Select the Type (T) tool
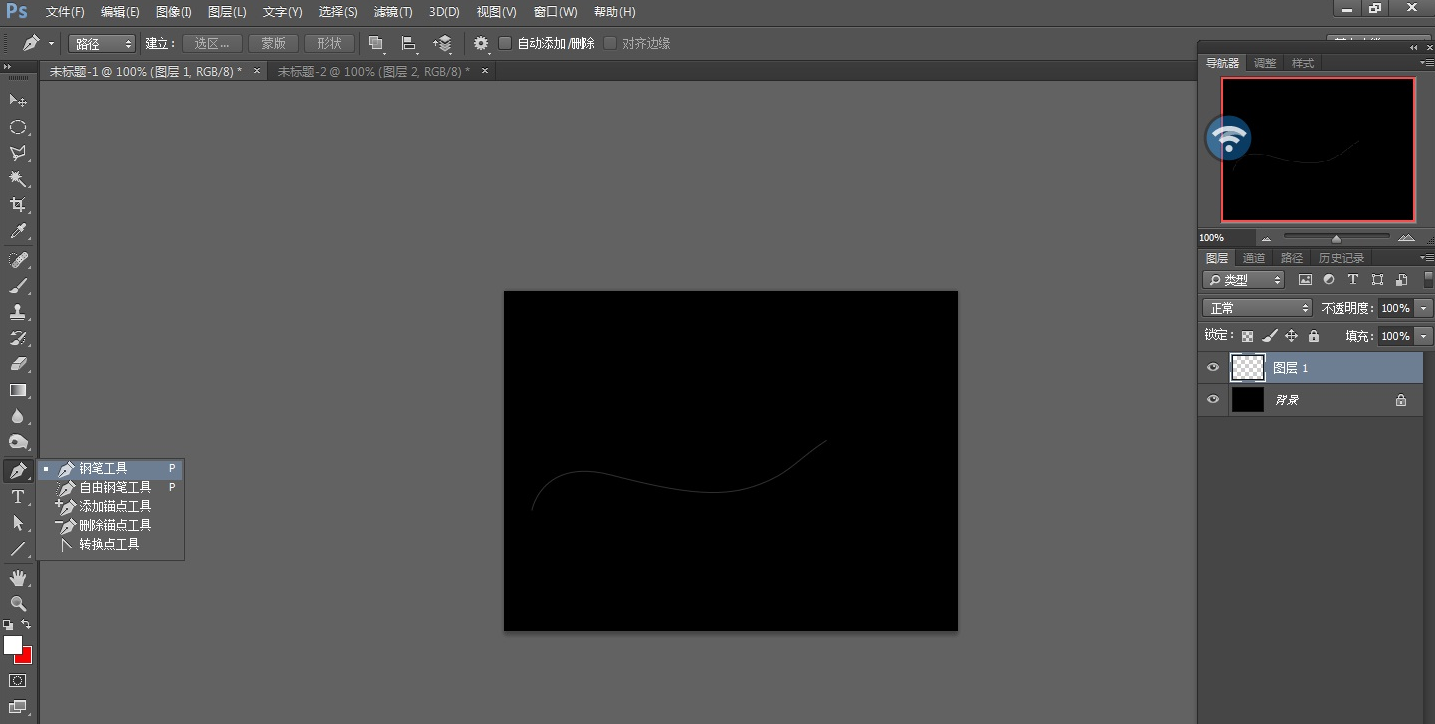 18,497
